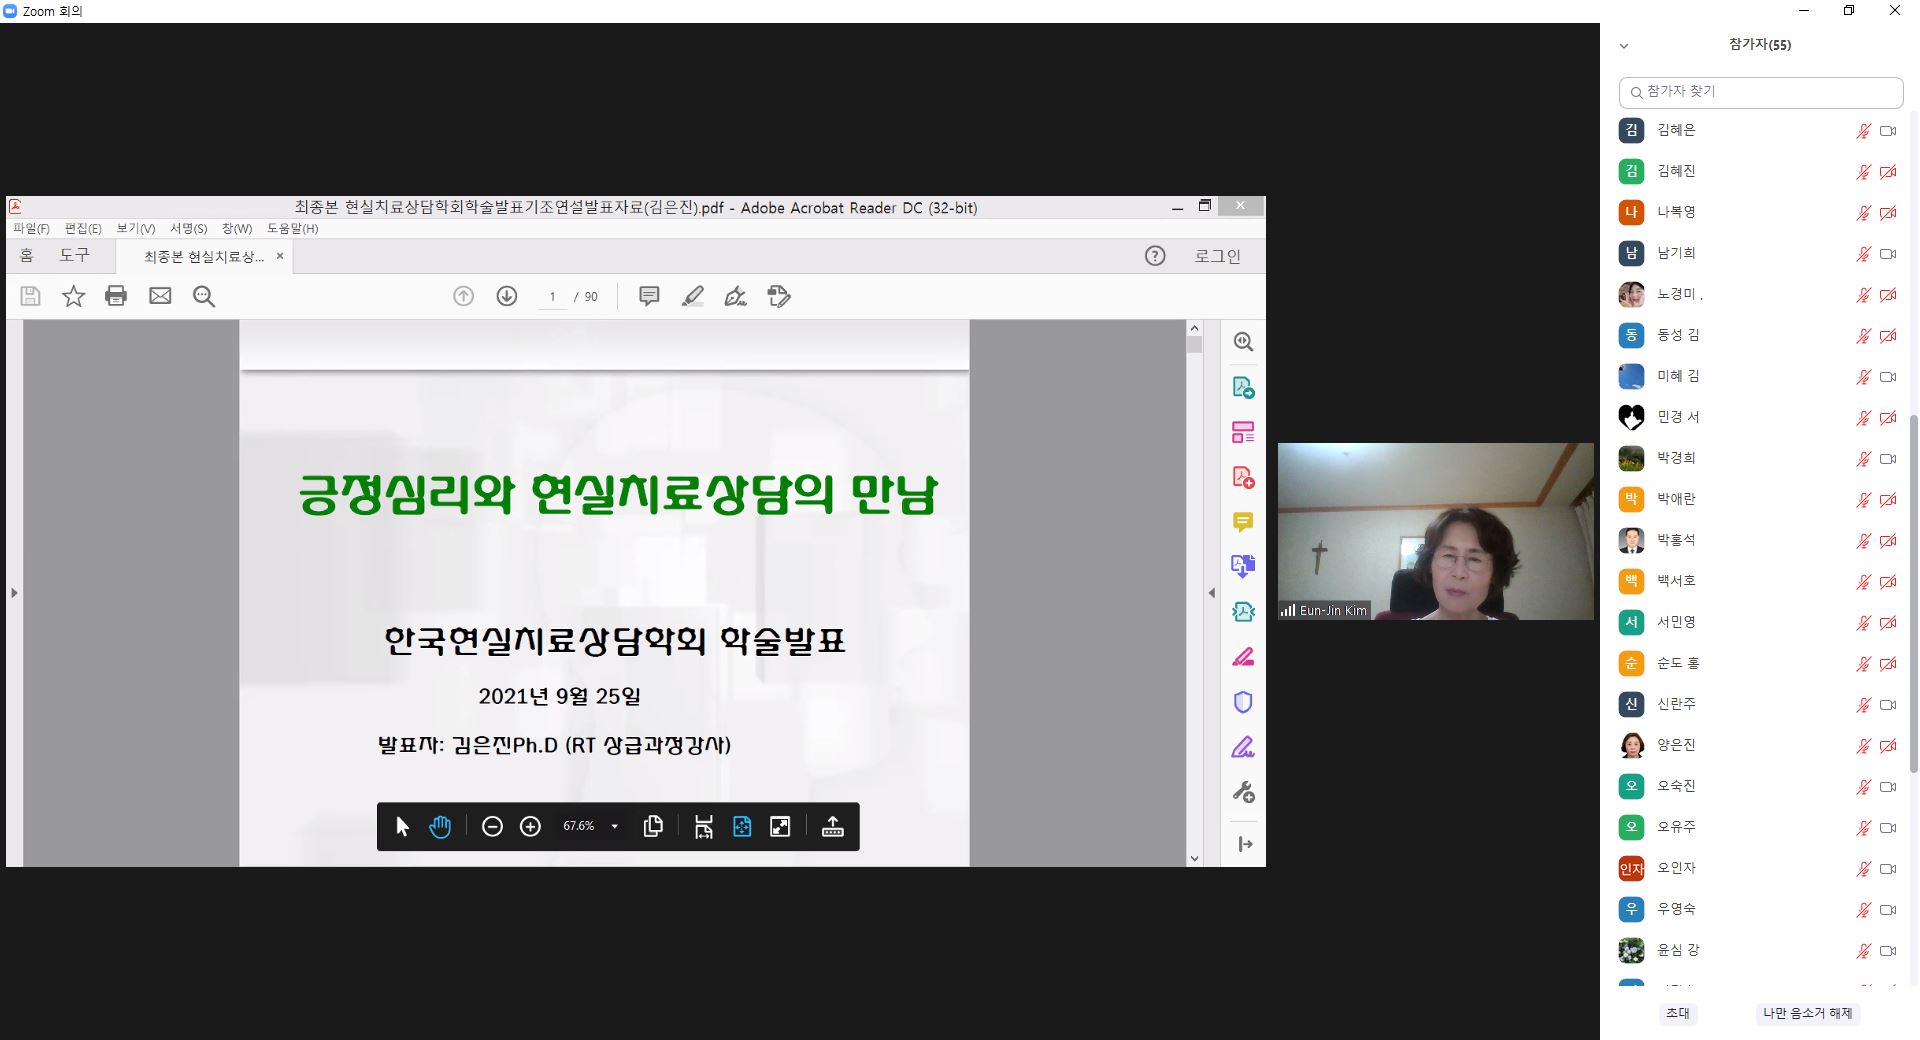
Task: Click the page number input field
Action: click(552, 297)
